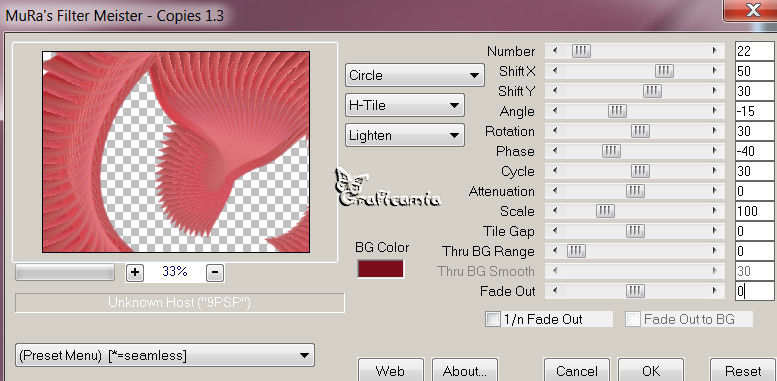The image size is (777, 381).
Task: Open the H-Tile mode dropdown
Action: pyautogui.click(x=404, y=105)
